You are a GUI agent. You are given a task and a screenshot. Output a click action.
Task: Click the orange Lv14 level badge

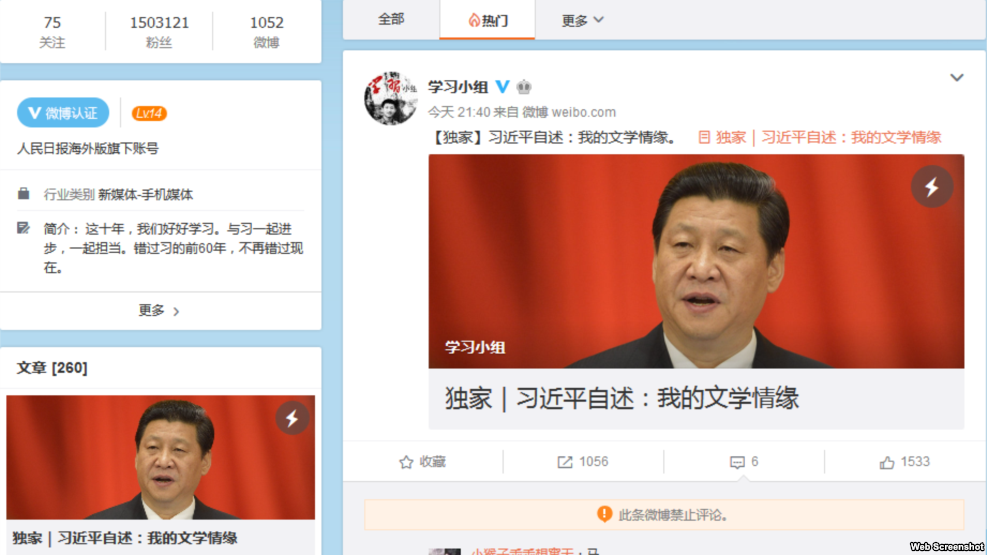coord(149,113)
